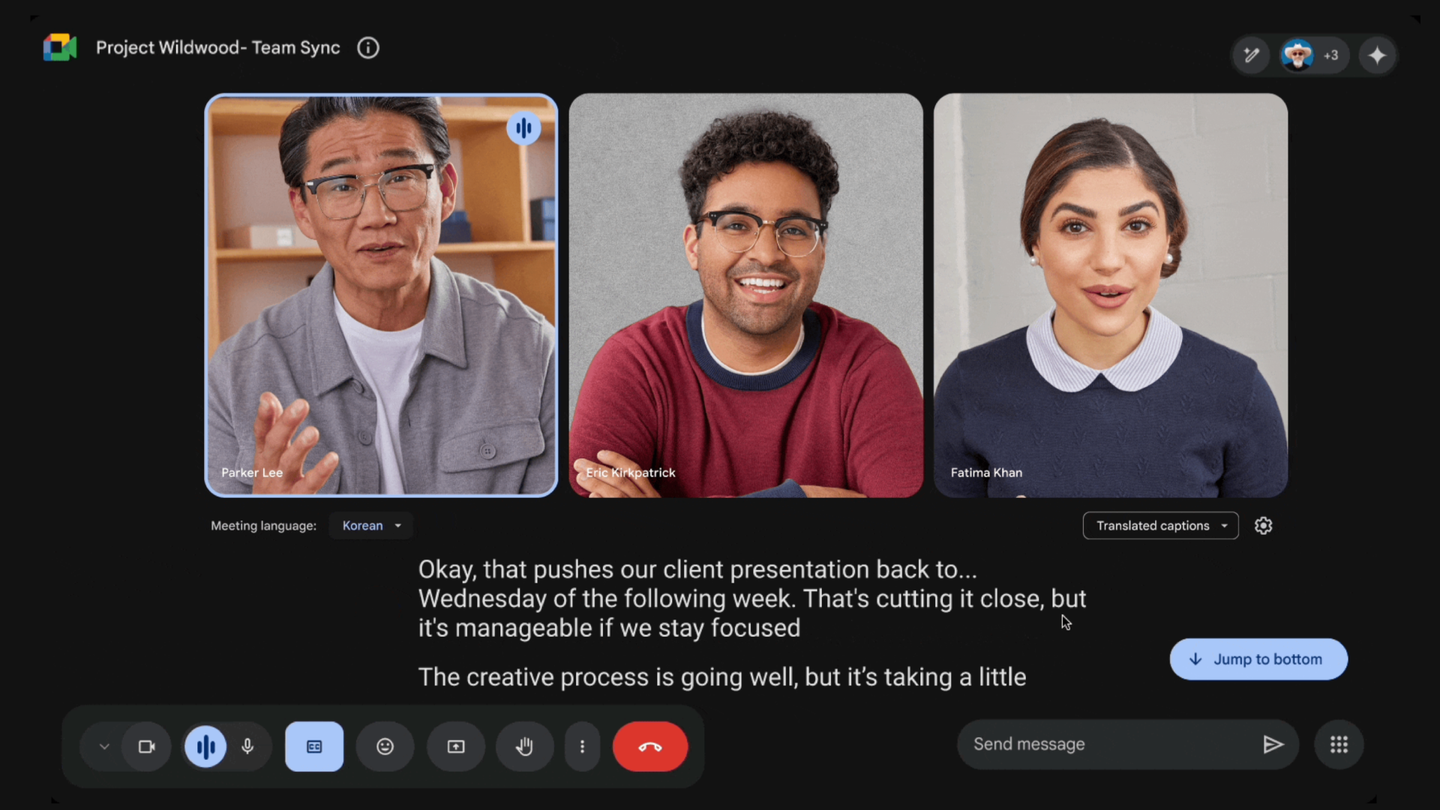Open the apps grid icon

click(1338, 744)
